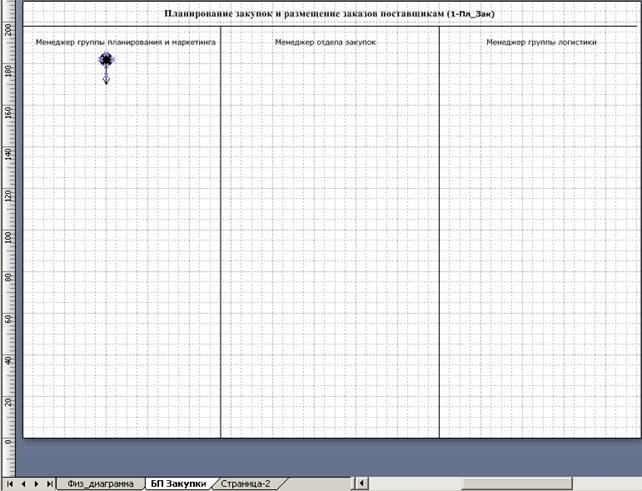Click Менеджер группы планирования и маркетинга header
This screenshot has height=491, width=642.
pyautogui.click(x=126, y=42)
